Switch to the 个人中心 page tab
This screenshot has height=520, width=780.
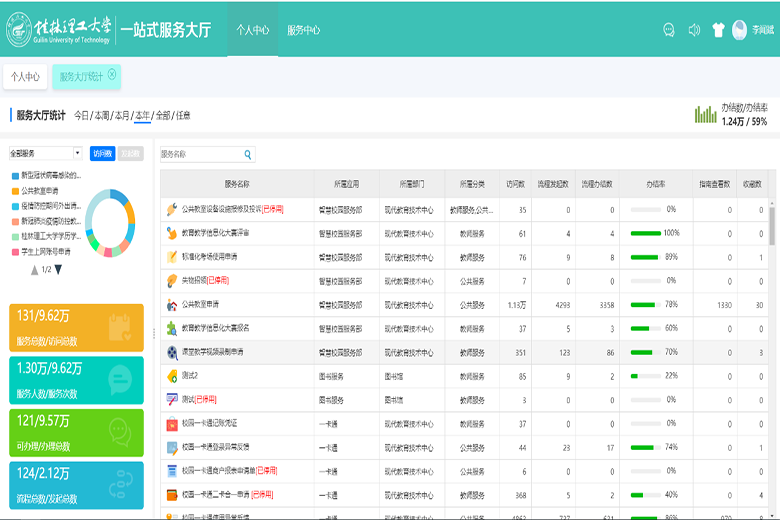click(x=25, y=76)
